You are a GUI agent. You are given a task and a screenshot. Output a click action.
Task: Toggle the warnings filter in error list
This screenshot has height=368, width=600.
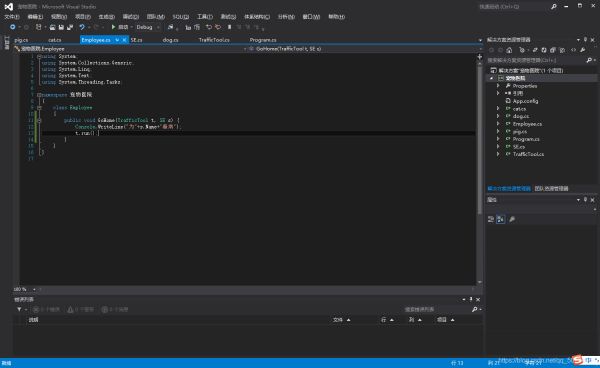[80, 309]
